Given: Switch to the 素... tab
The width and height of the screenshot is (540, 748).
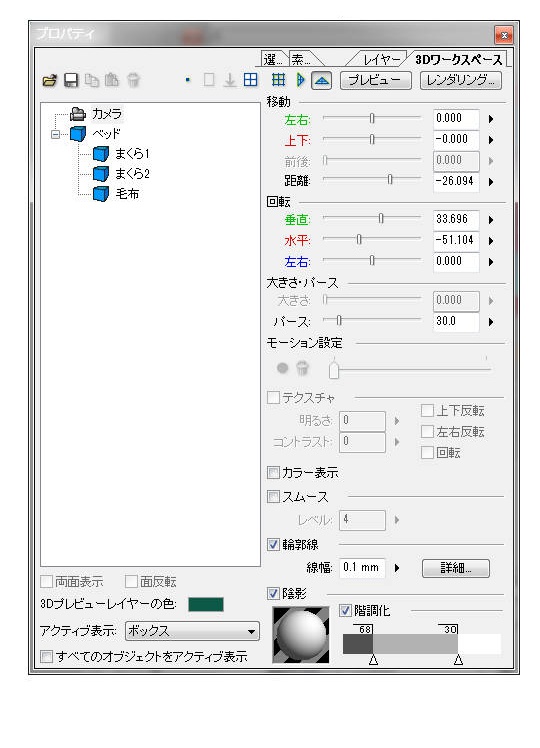Looking at the screenshot, I should (301, 60).
